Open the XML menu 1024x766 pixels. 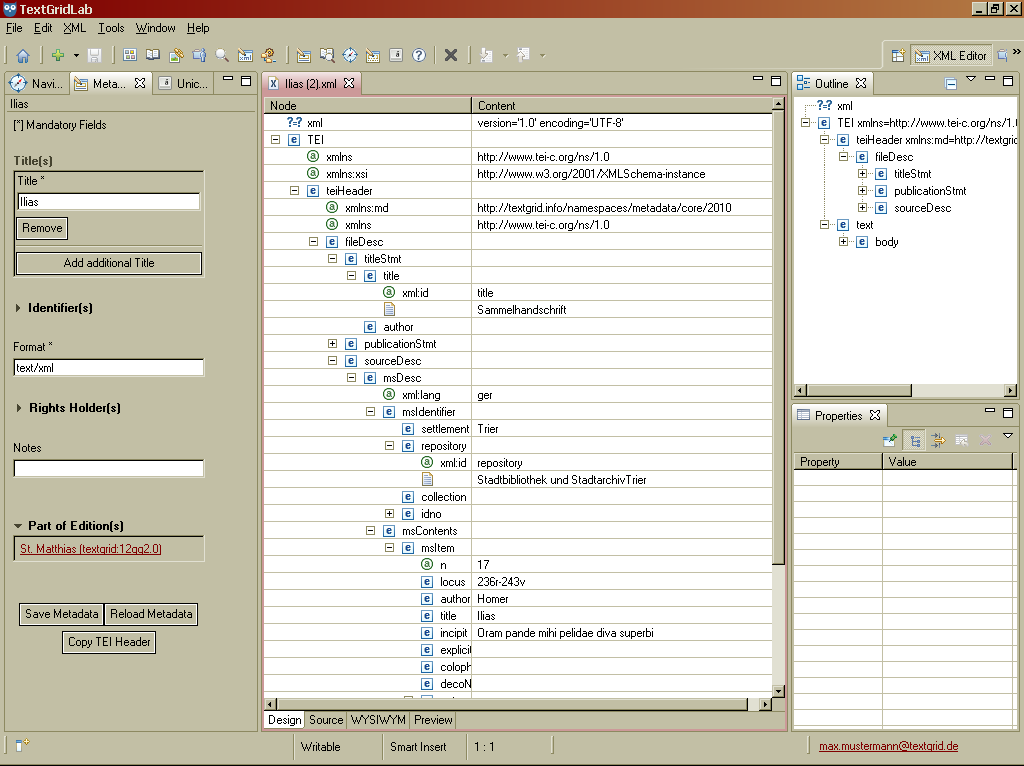[74, 28]
